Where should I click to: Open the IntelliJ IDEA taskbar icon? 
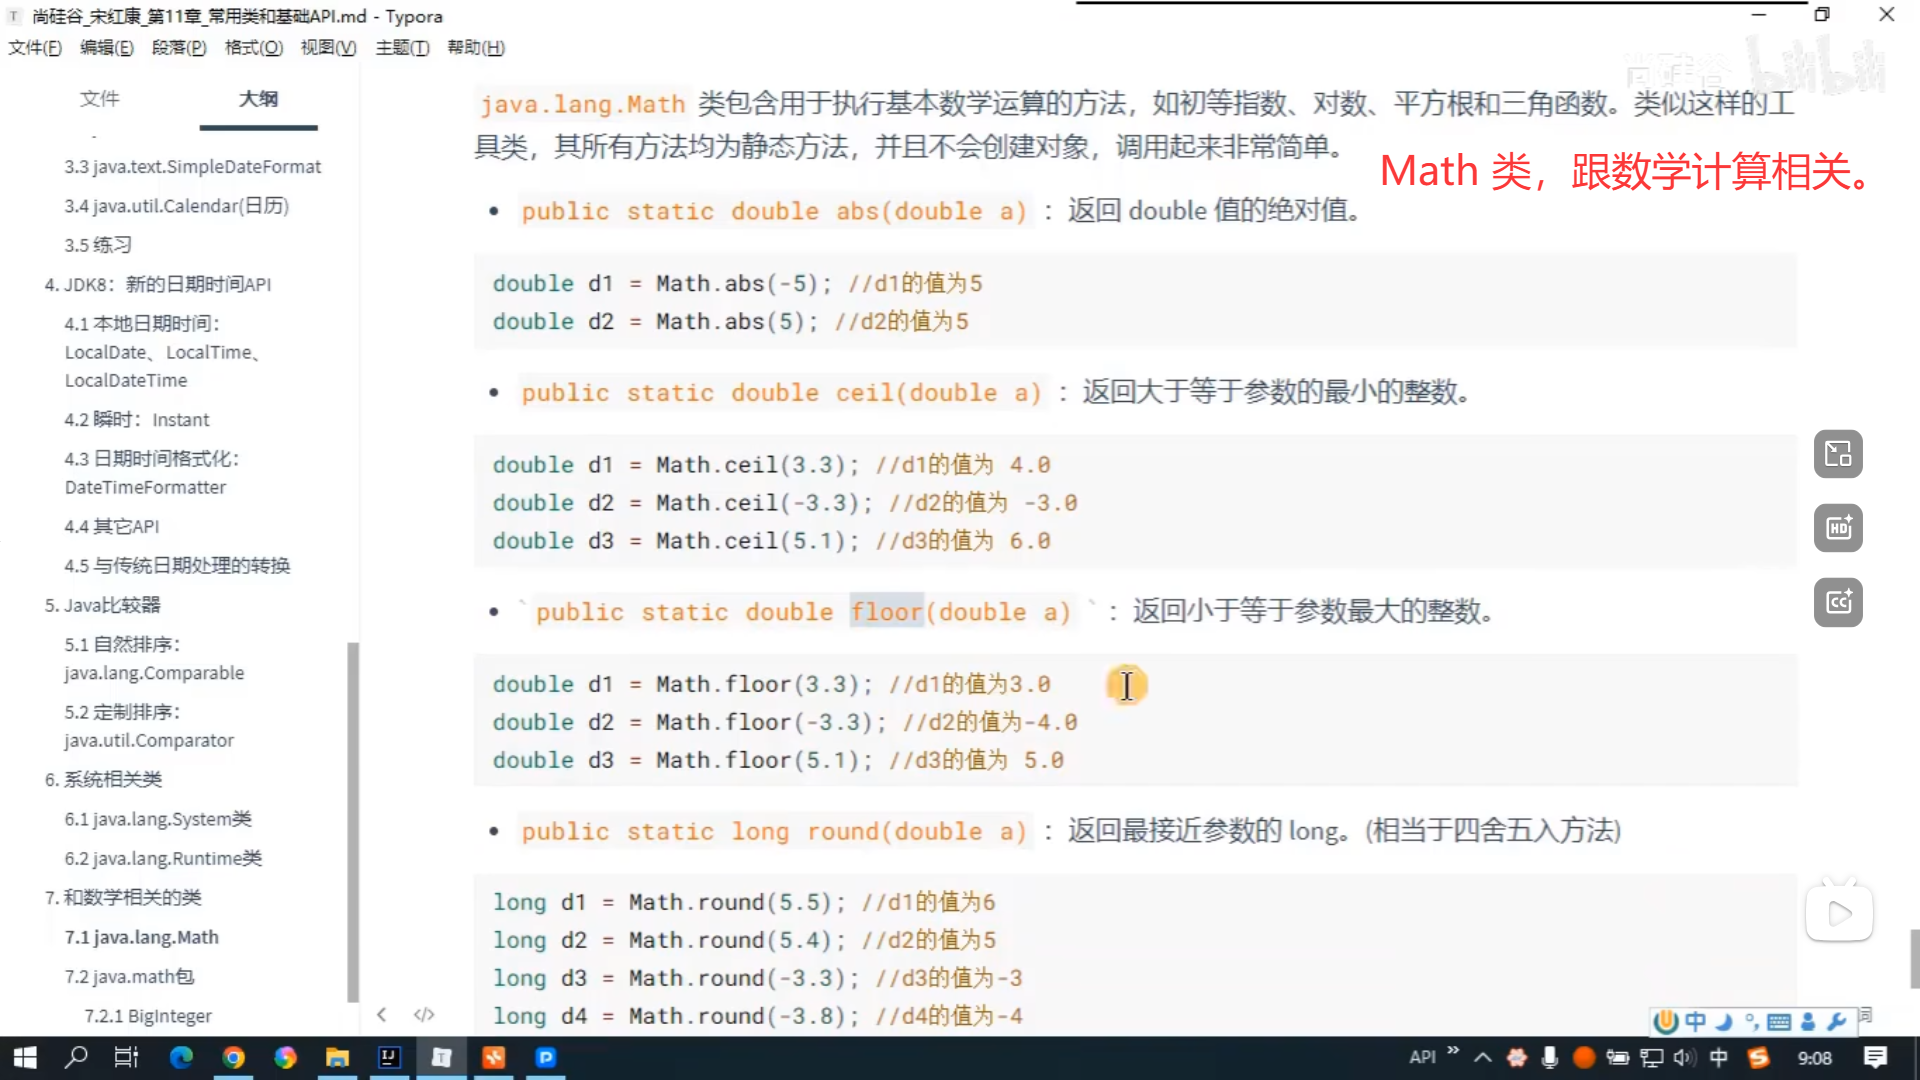click(389, 1057)
